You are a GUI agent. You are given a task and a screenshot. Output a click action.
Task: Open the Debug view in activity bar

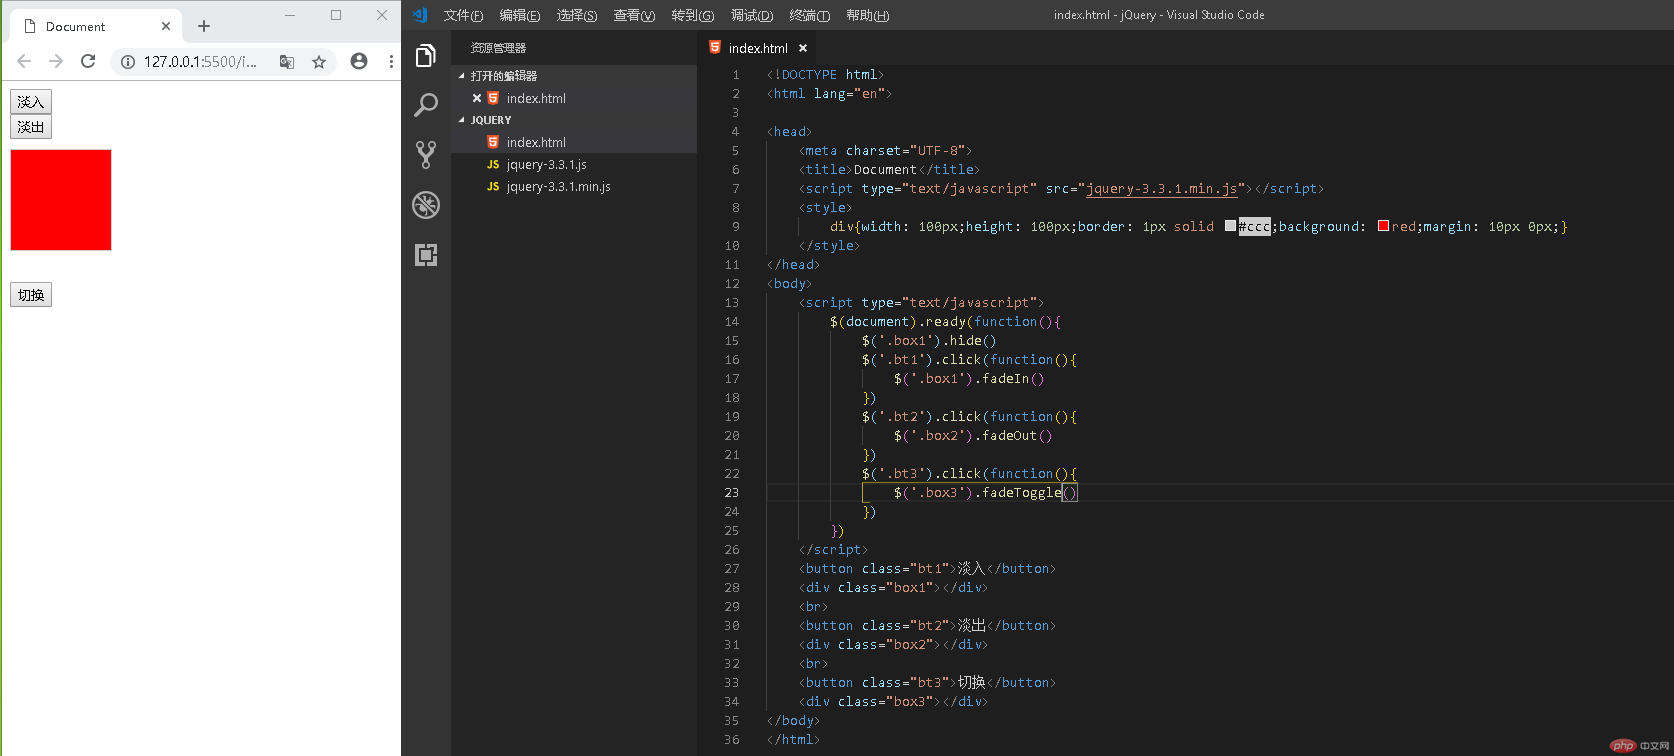[426, 205]
